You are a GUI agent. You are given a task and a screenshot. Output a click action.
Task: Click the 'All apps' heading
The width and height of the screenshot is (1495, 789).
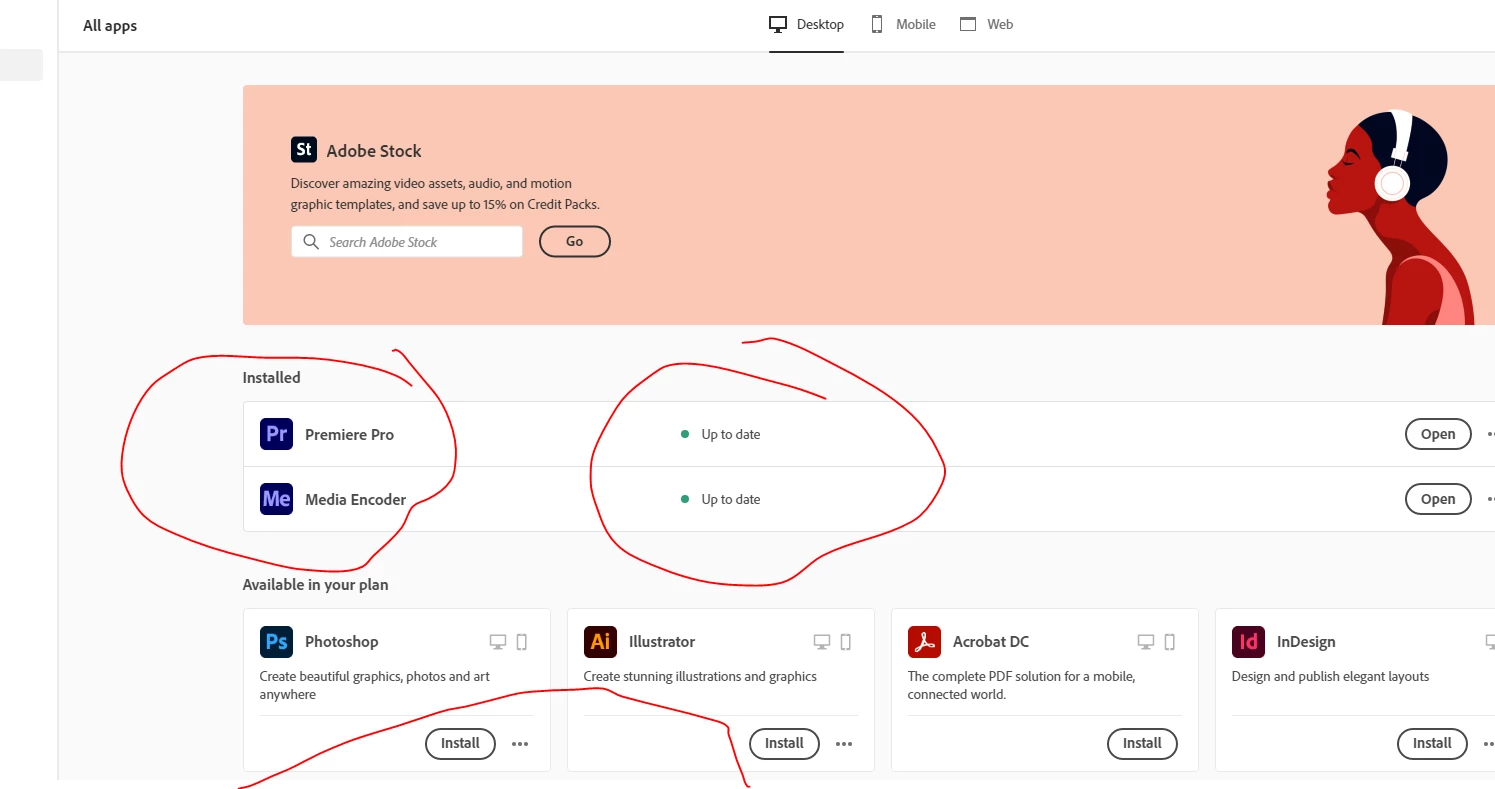(110, 26)
